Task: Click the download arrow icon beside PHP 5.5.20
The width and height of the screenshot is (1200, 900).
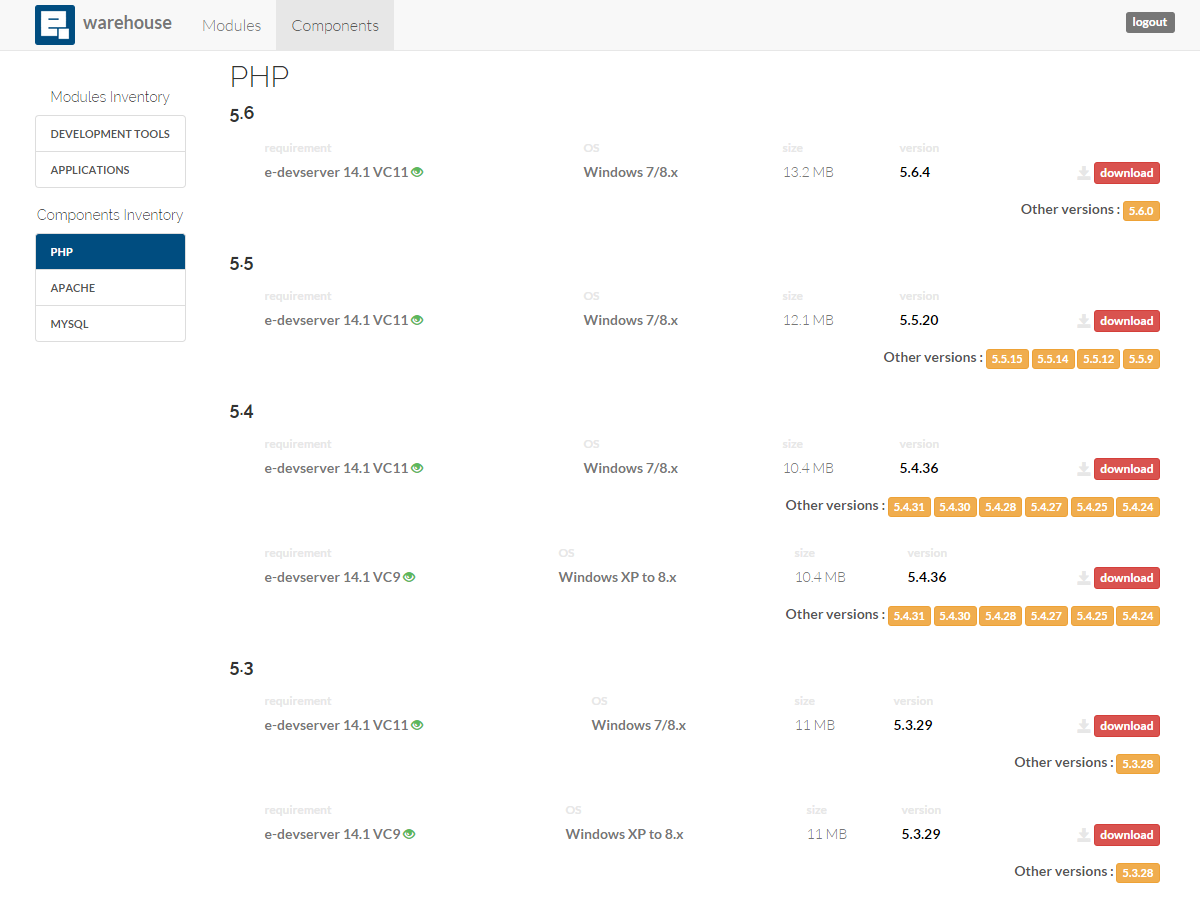Action: click(x=1083, y=320)
